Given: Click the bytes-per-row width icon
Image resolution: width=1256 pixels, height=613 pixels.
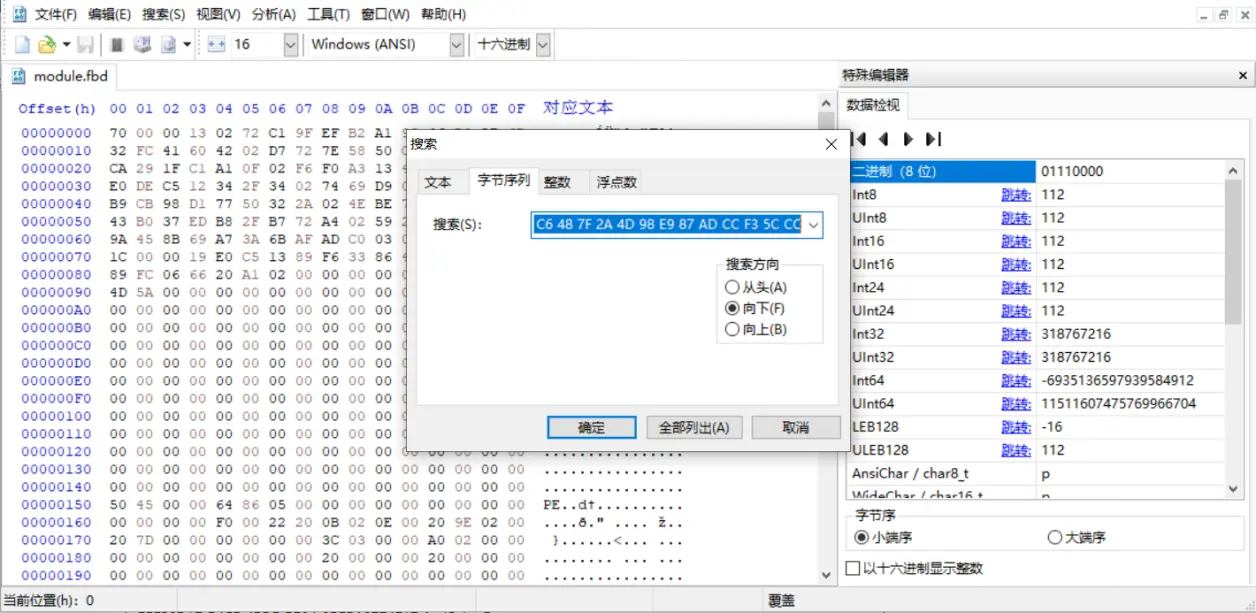Looking at the screenshot, I should 216,45.
